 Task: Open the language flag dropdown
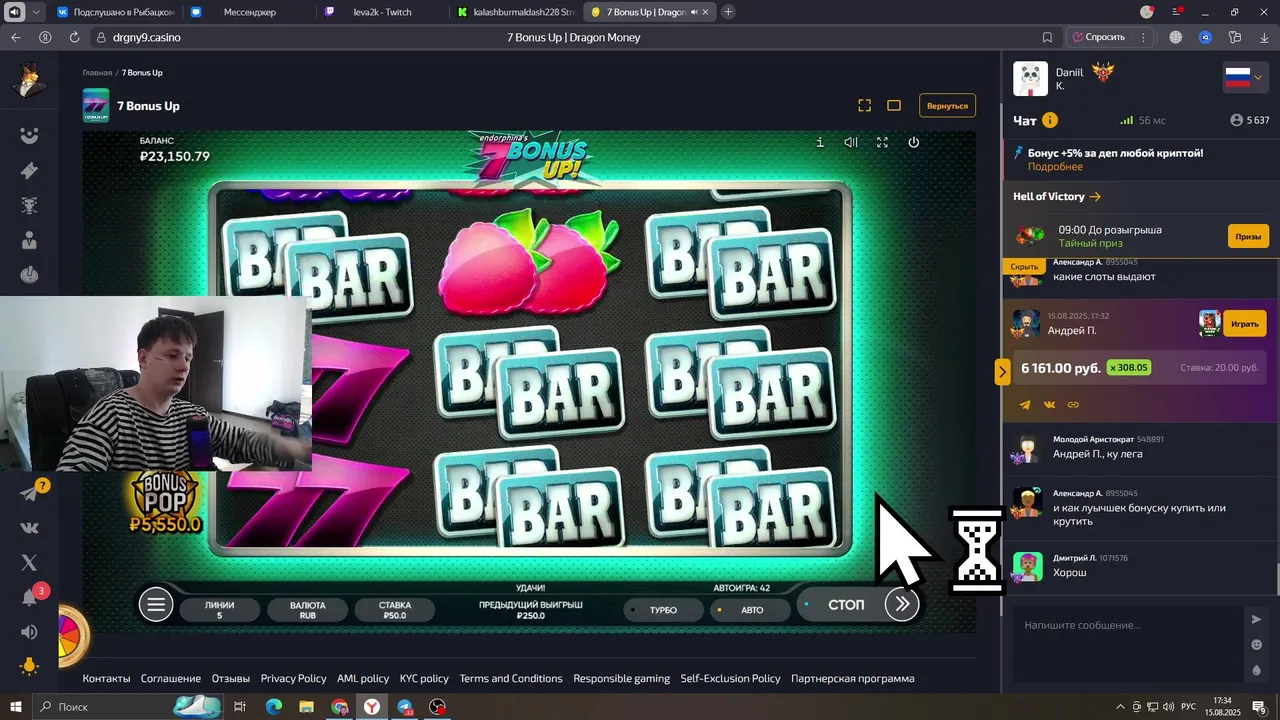point(1245,78)
